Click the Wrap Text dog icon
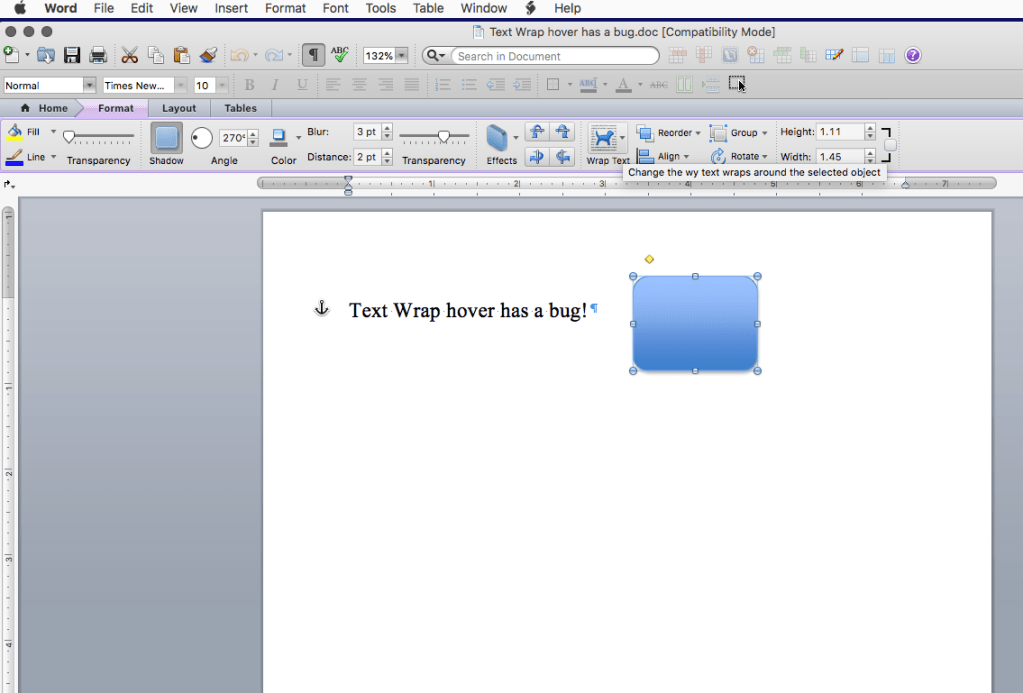 [x=602, y=138]
